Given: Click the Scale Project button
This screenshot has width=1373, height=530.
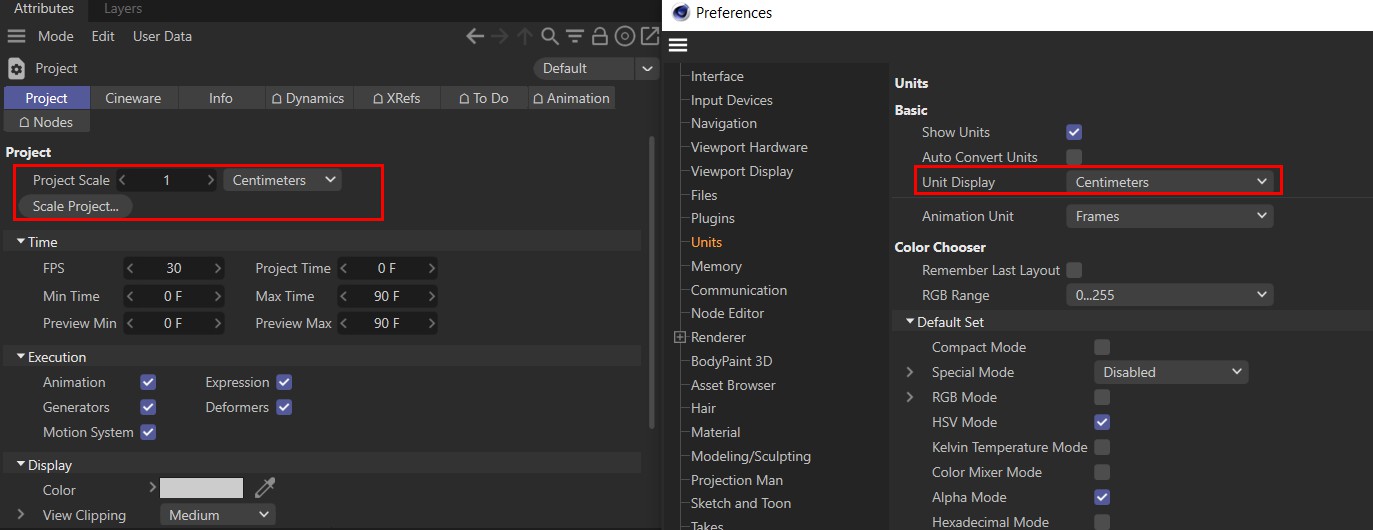Looking at the screenshot, I should tap(75, 206).
